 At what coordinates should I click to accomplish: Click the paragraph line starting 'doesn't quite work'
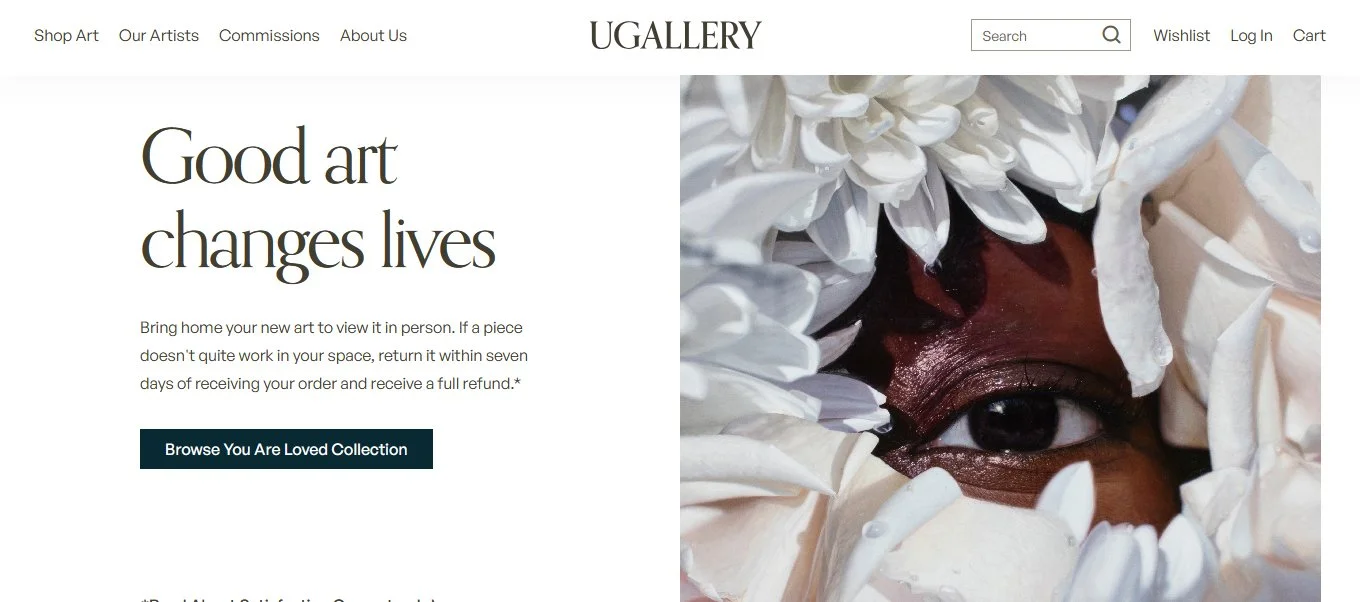point(334,355)
